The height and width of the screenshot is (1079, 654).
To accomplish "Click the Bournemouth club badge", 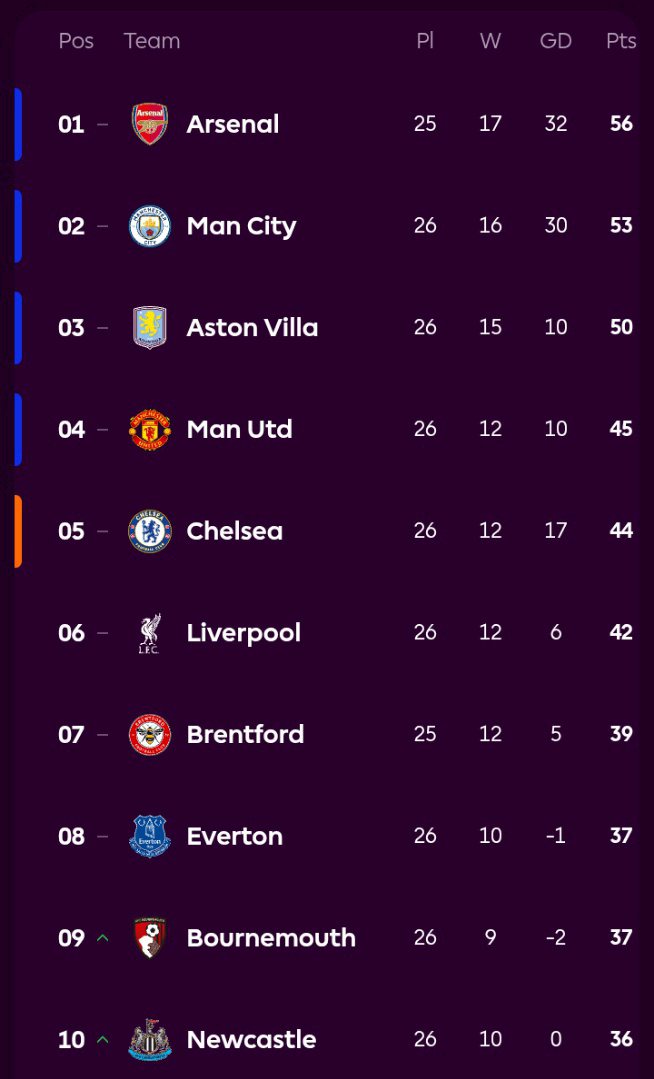I will pyautogui.click(x=150, y=938).
